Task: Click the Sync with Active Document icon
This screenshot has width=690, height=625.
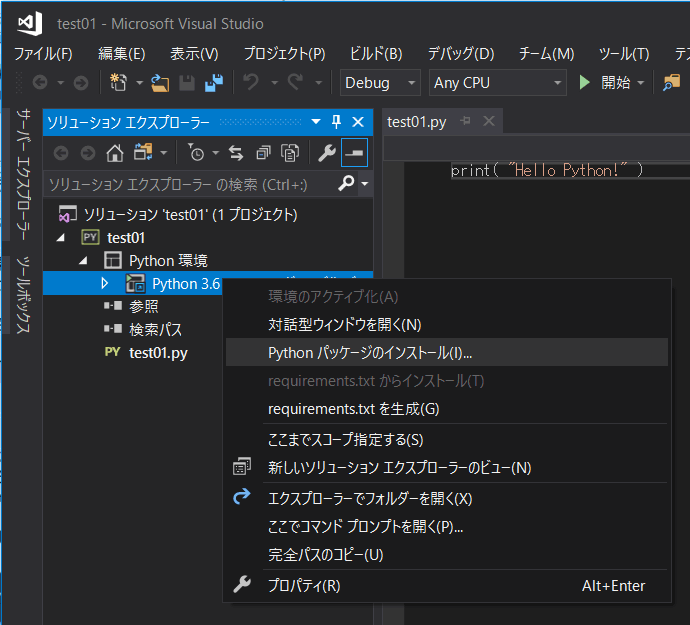Action: click(x=236, y=153)
